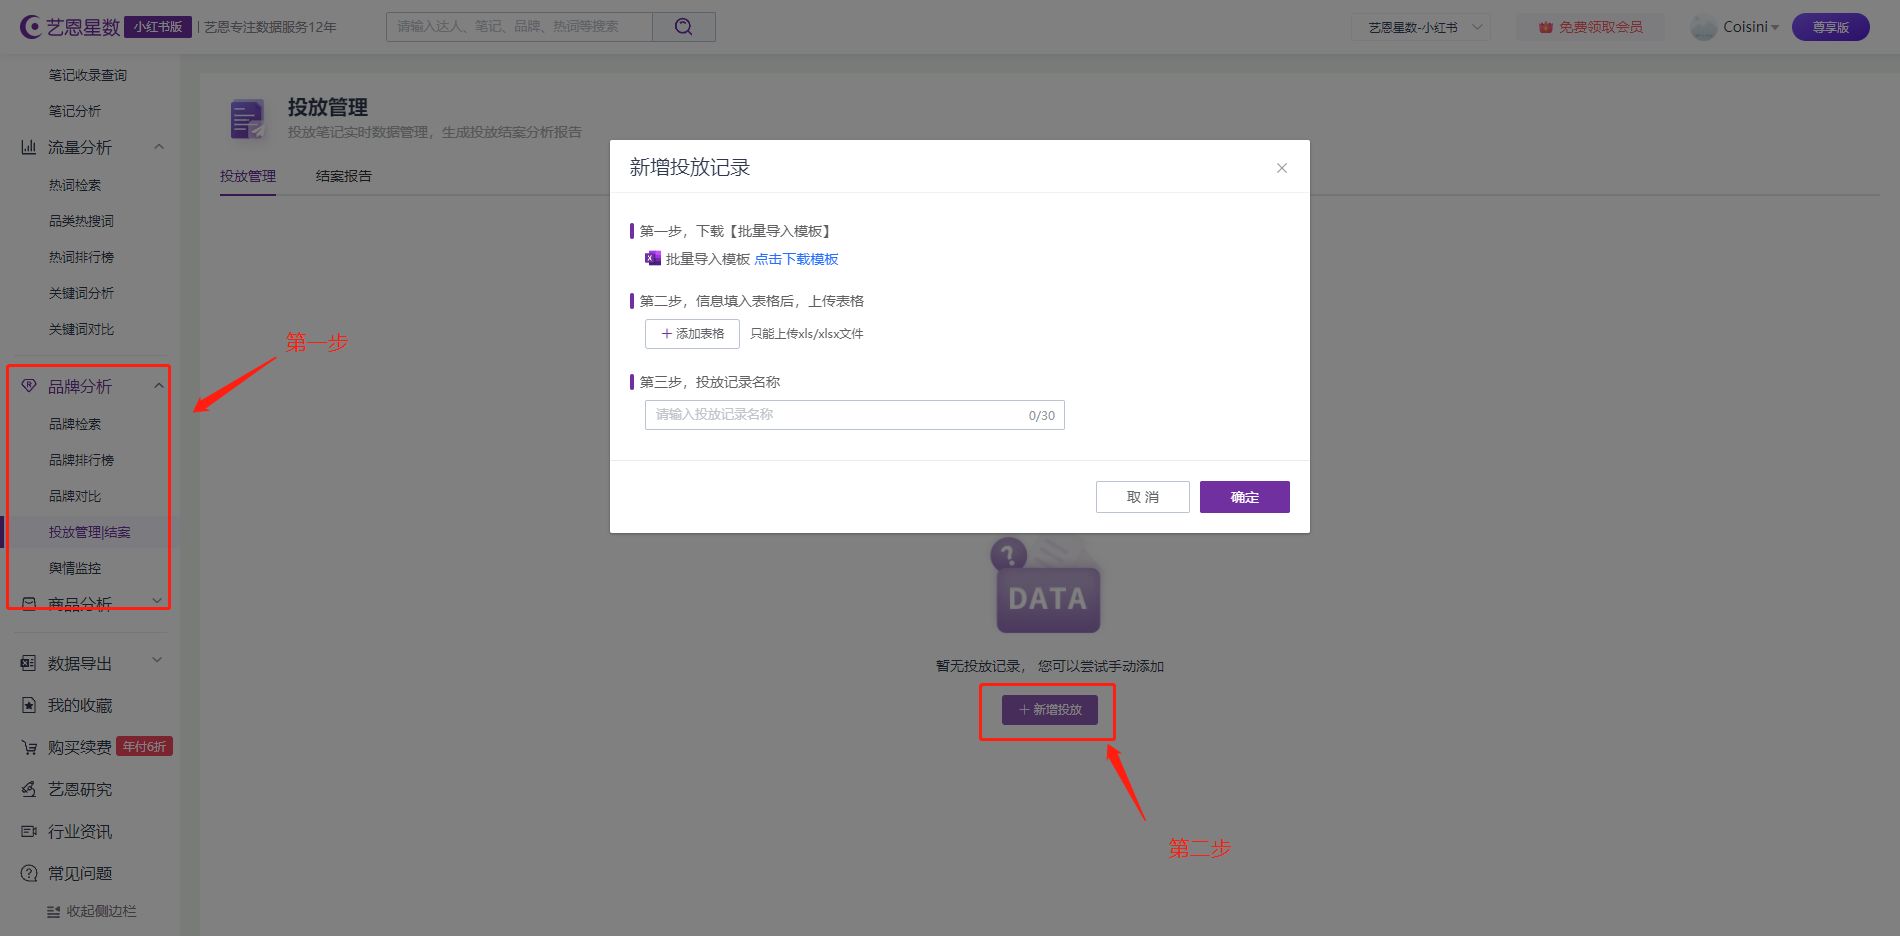The image size is (1900, 936).
Task: Select the 艺恩研究 sidebar icon
Action: pyautogui.click(x=27, y=789)
